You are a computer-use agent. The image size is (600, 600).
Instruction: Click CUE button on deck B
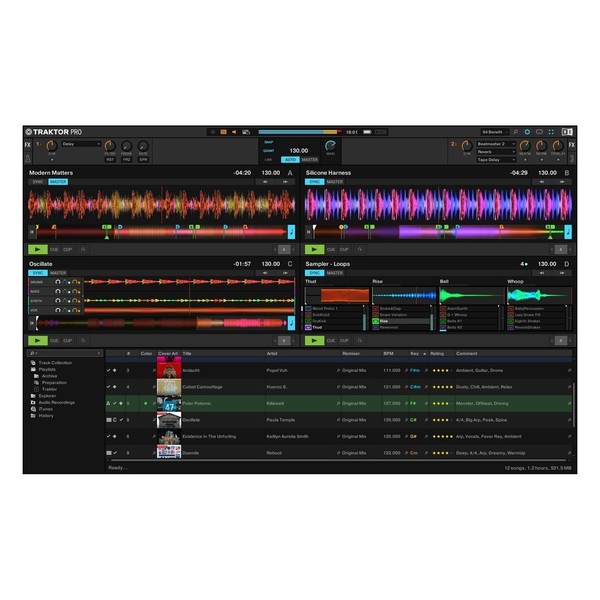coord(331,249)
